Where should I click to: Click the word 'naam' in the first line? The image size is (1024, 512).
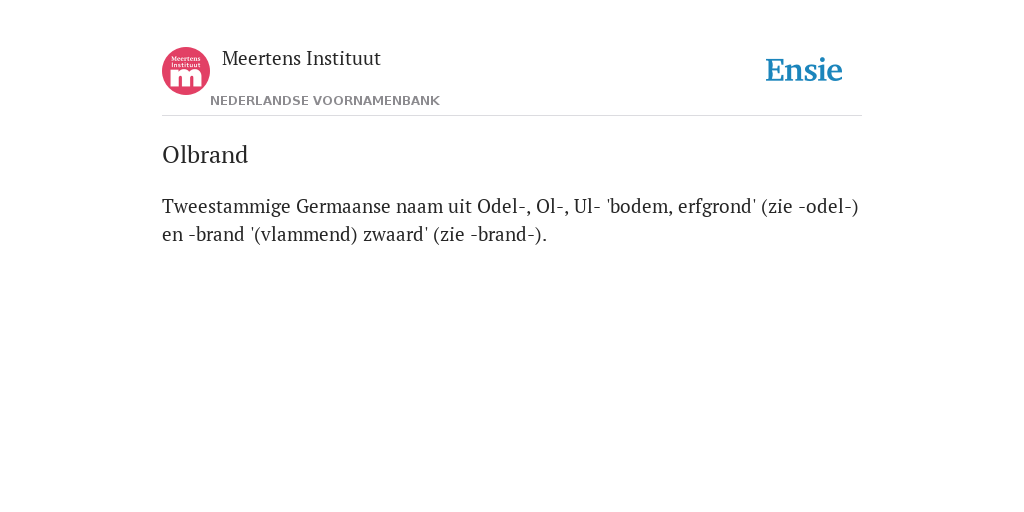pos(419,207)
